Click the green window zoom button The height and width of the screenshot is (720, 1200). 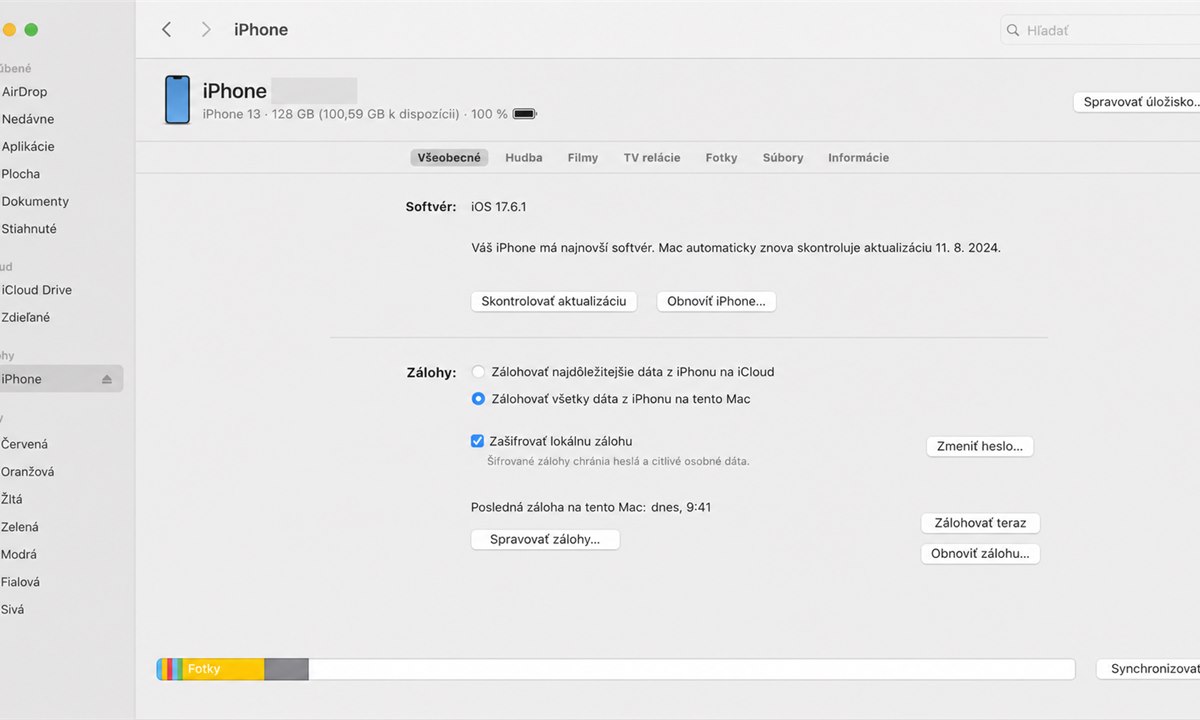[x=31, y=30]
